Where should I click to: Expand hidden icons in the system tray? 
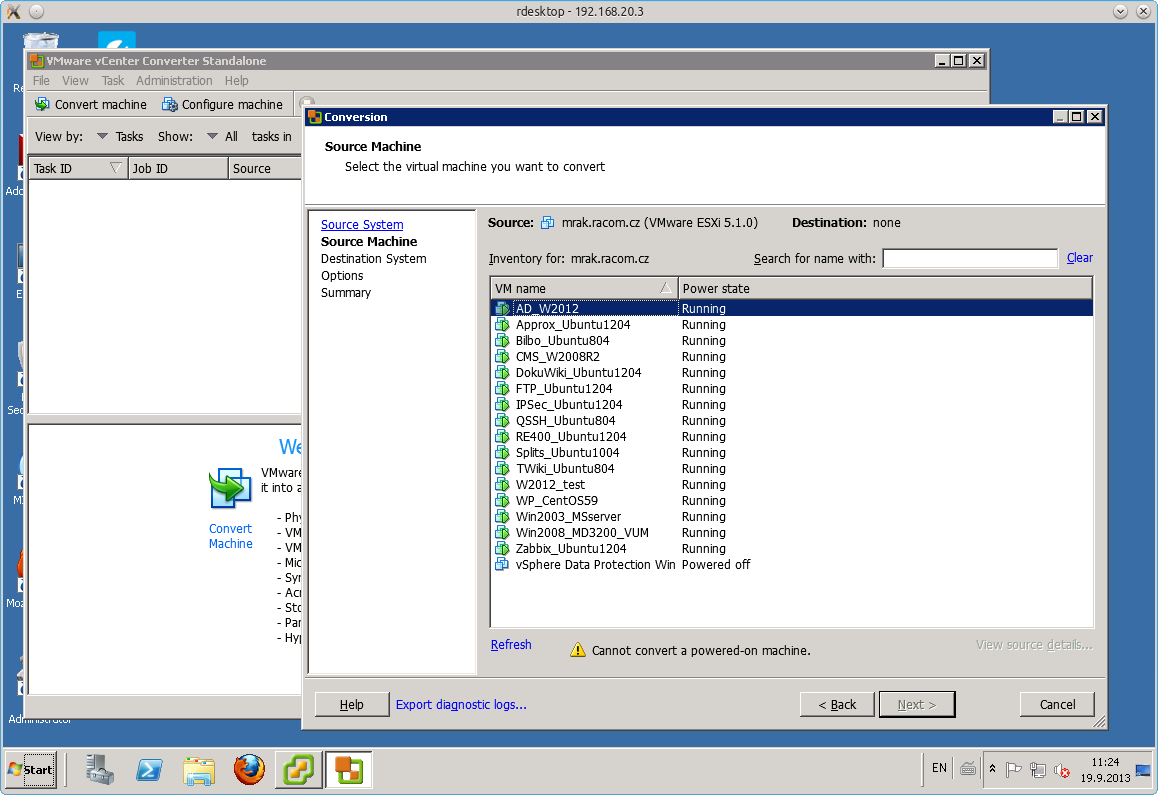(x=994, y=769)
